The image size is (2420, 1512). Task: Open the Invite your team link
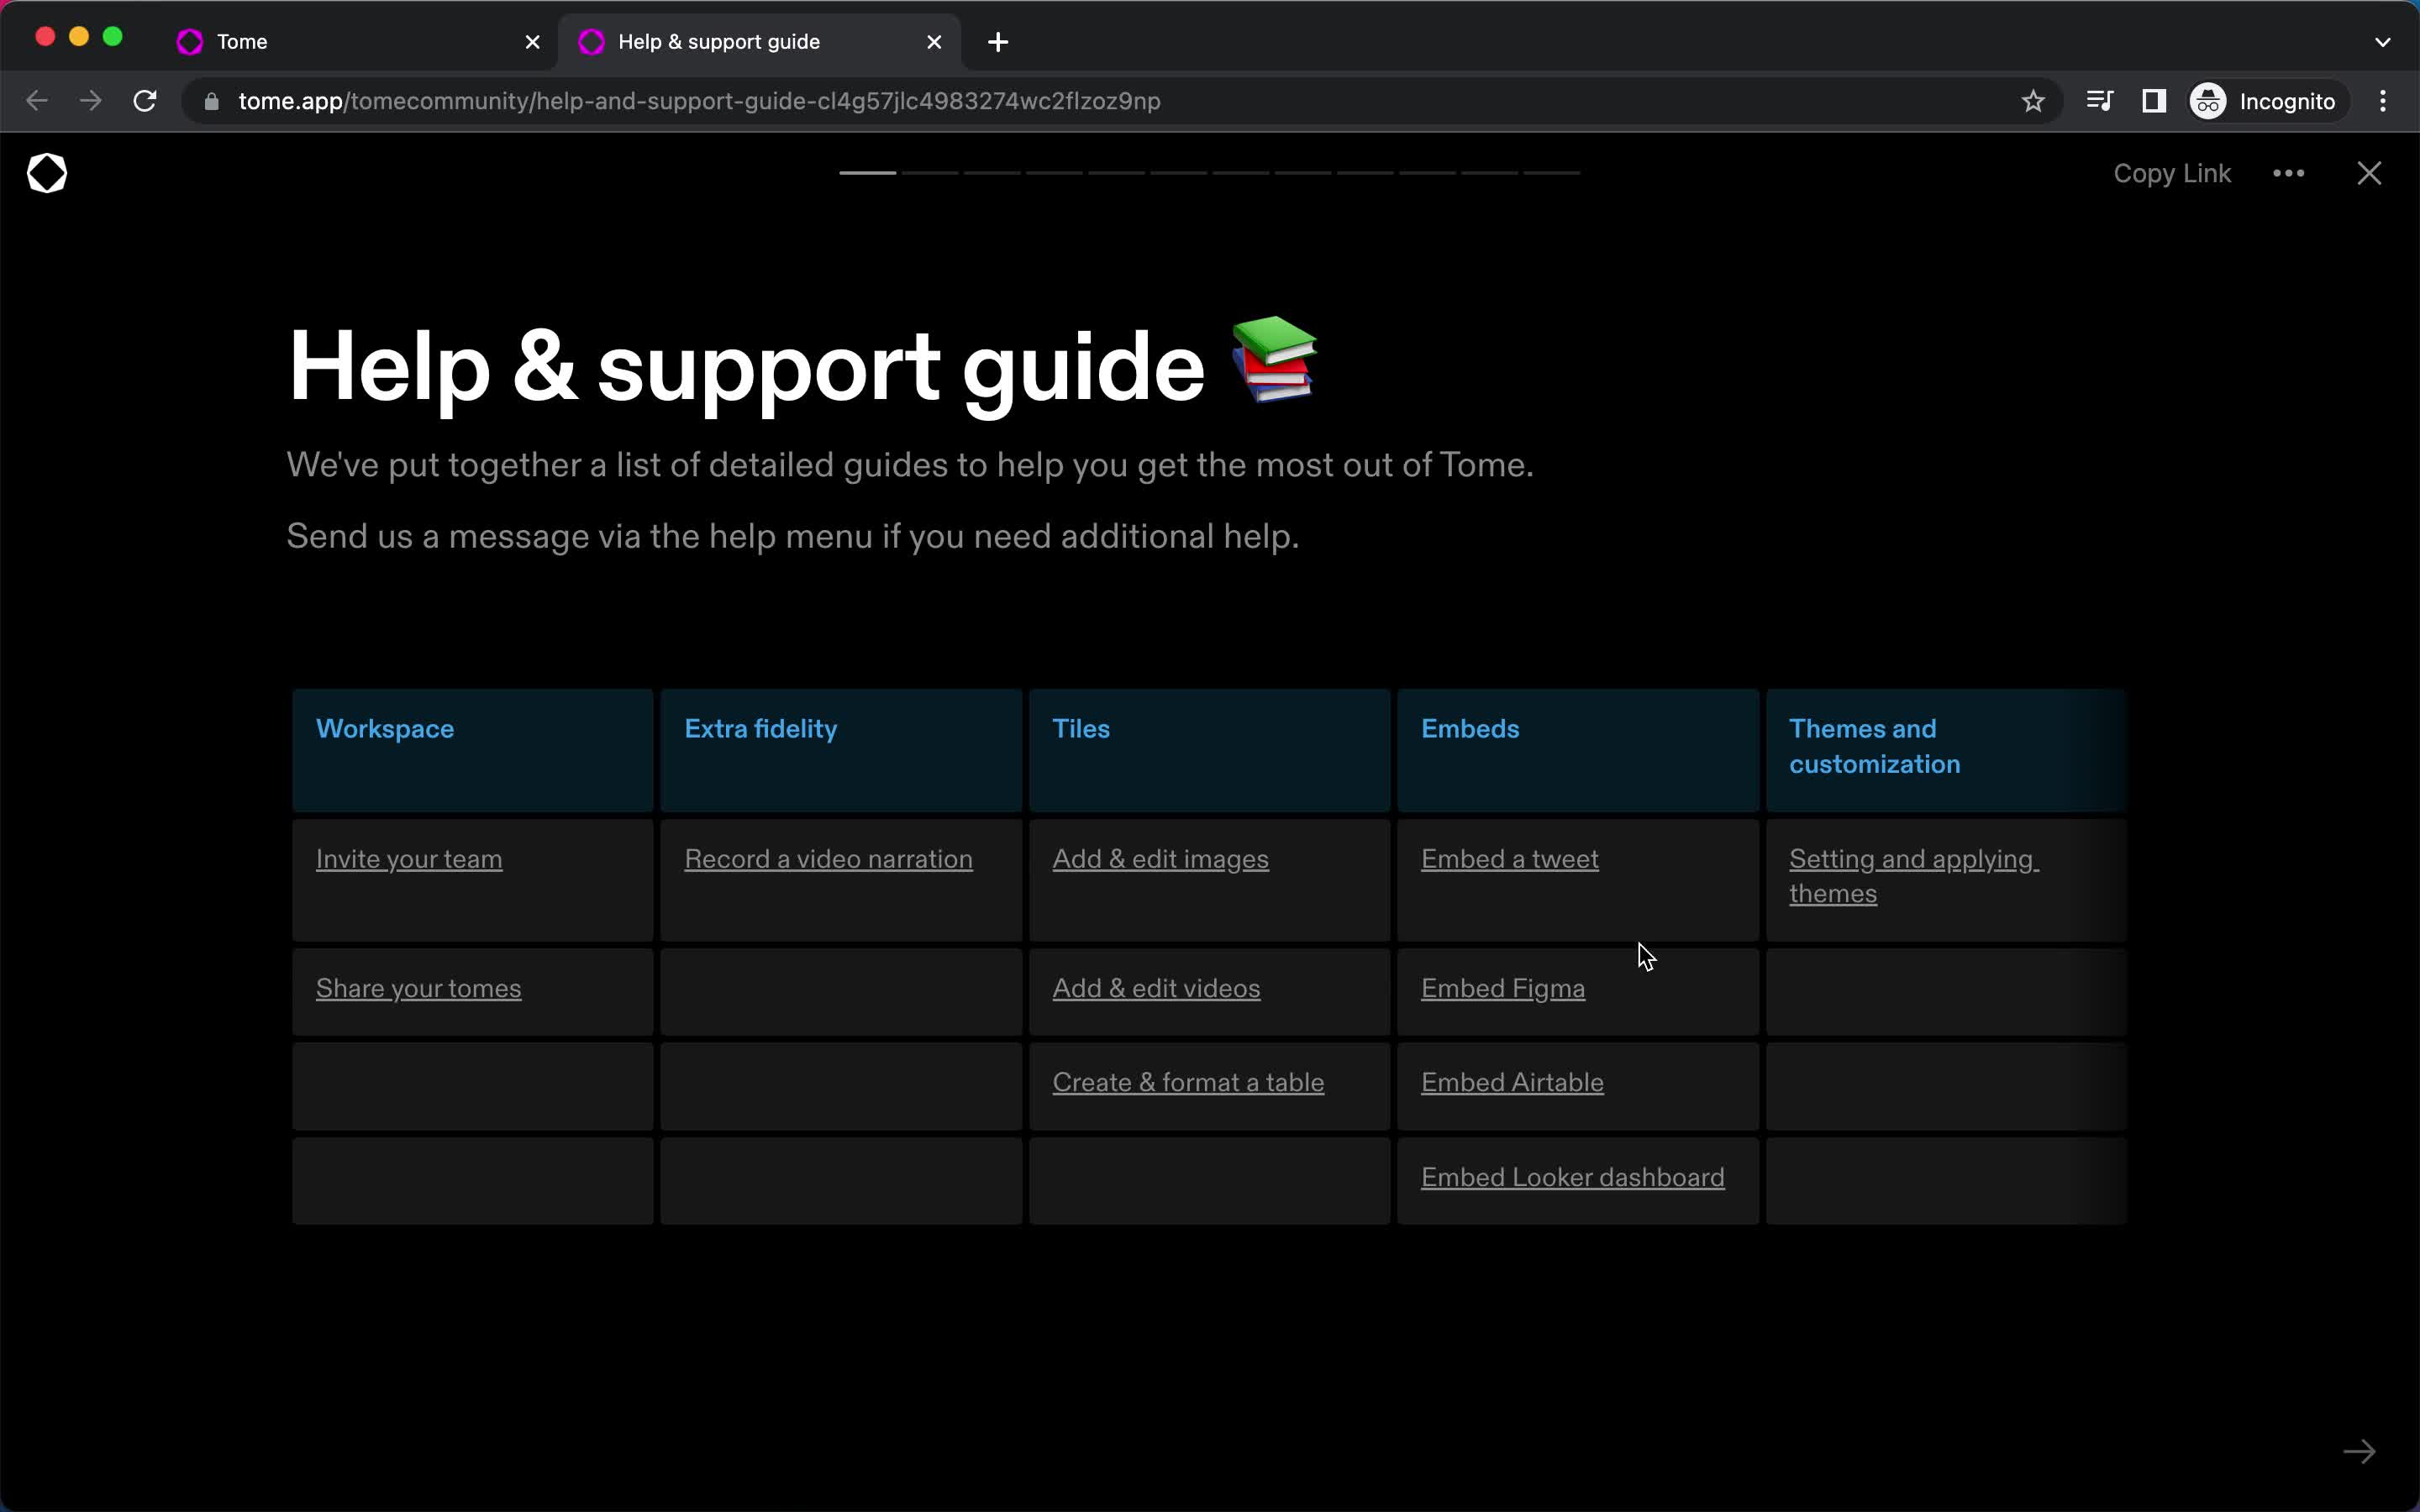(409, 859)
